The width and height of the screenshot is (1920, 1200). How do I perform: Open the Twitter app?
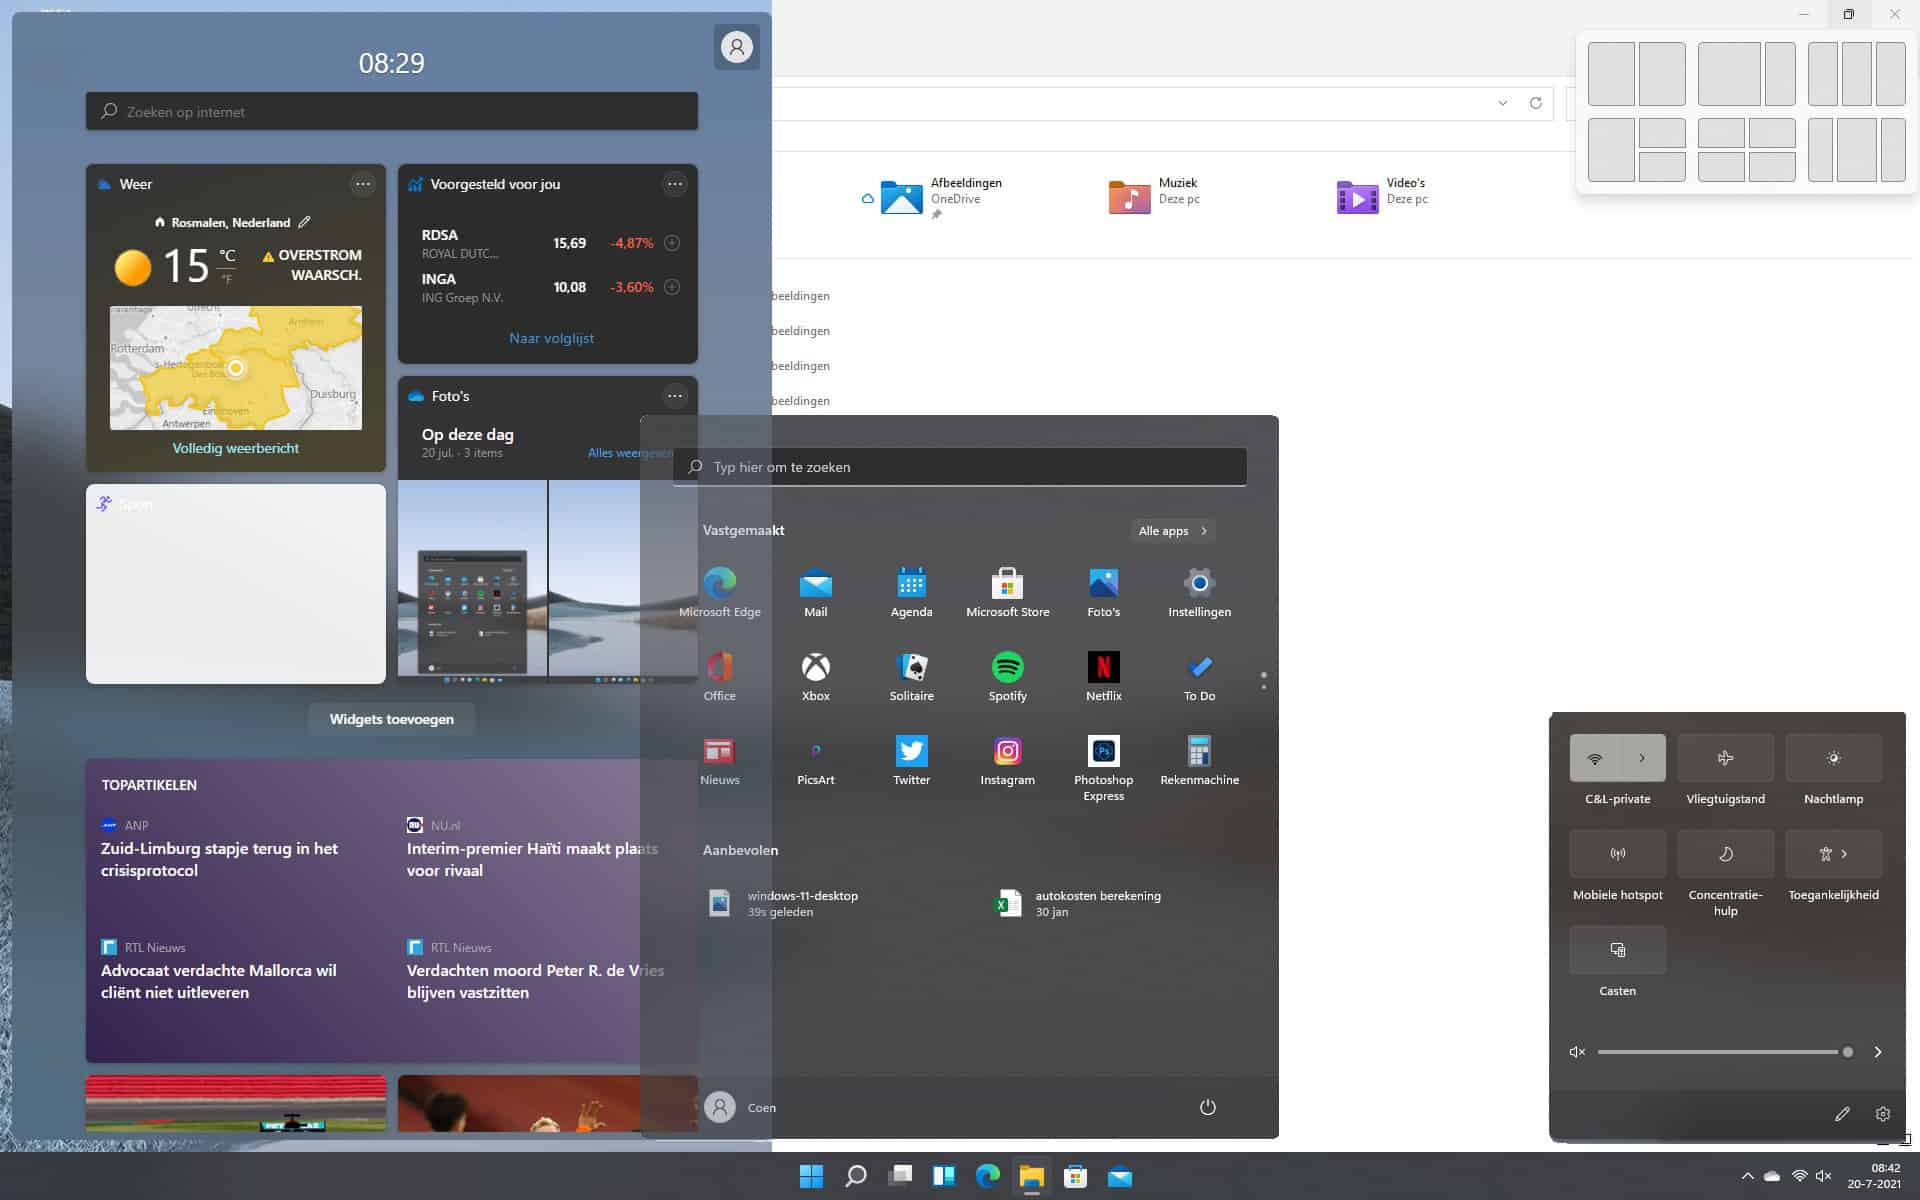pyautogui.click(x=912, y=760)
